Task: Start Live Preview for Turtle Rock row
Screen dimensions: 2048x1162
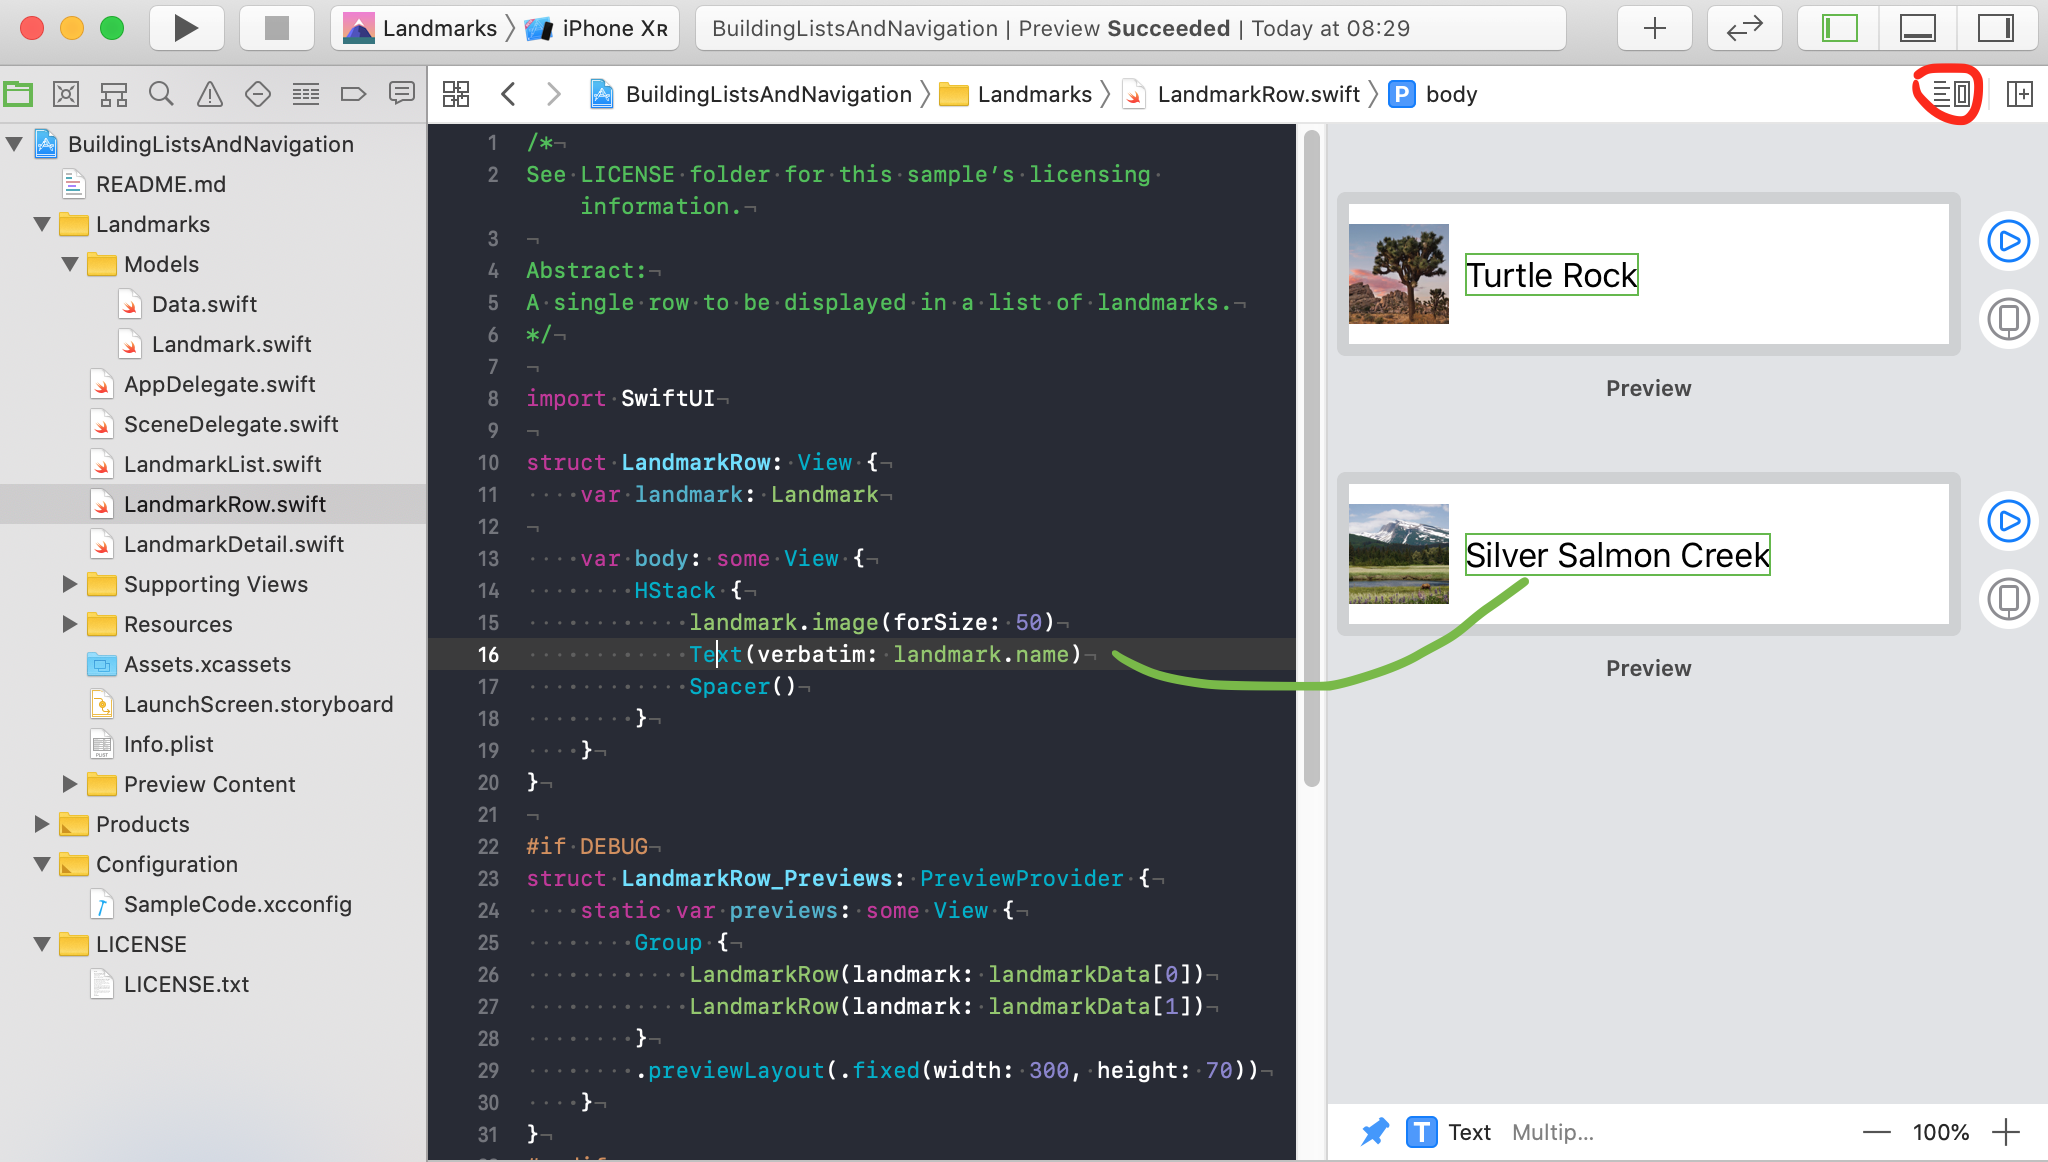Action: (x=2008, y=241)
